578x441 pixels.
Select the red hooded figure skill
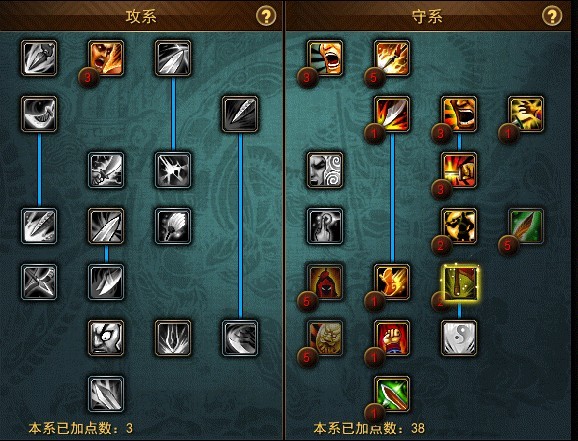(325, 282)
